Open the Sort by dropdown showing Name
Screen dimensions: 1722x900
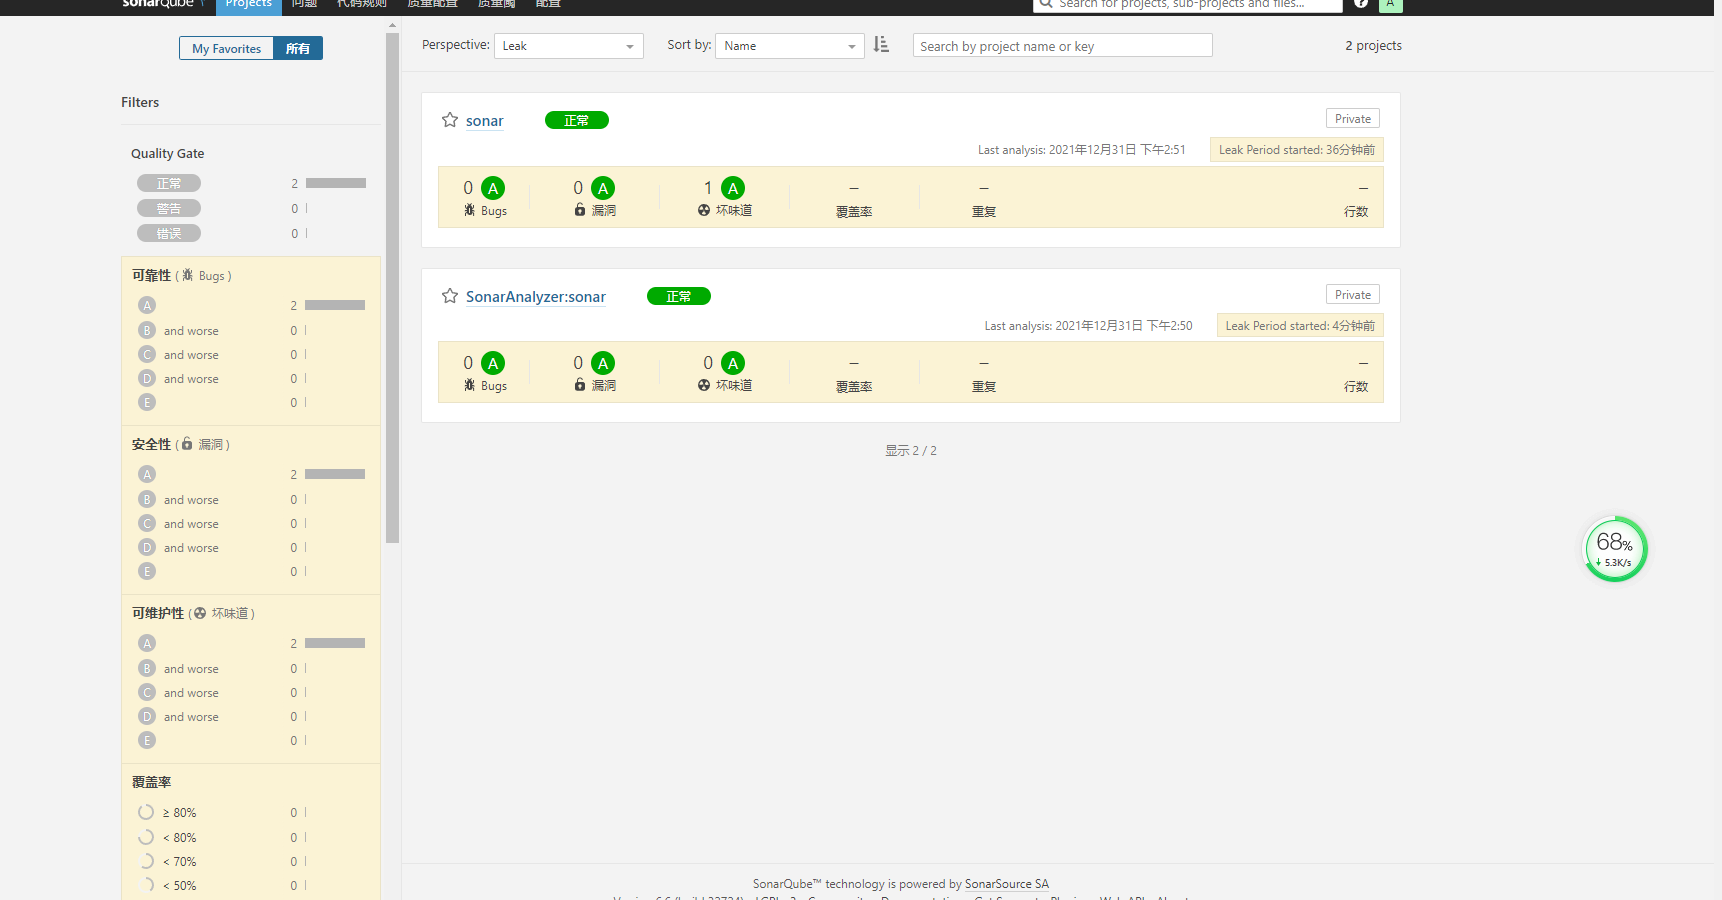[x=789, y=46]
